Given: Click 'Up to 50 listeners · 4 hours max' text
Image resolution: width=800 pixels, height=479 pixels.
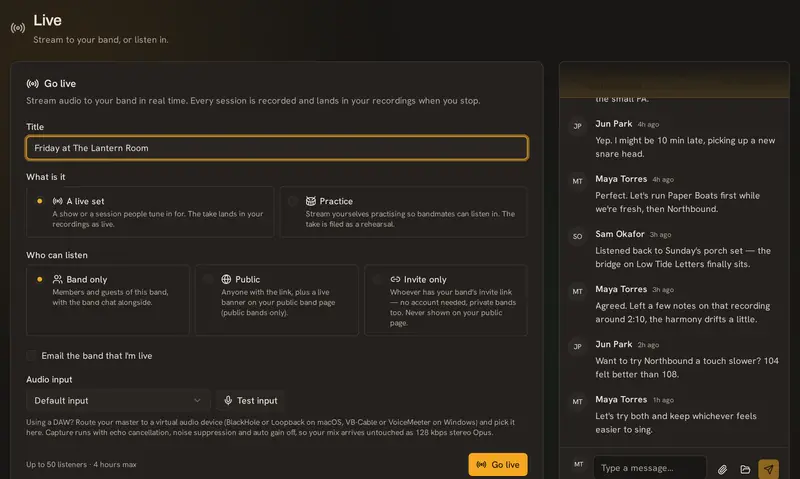Looking at the screenshot, I should pos(81,464).
